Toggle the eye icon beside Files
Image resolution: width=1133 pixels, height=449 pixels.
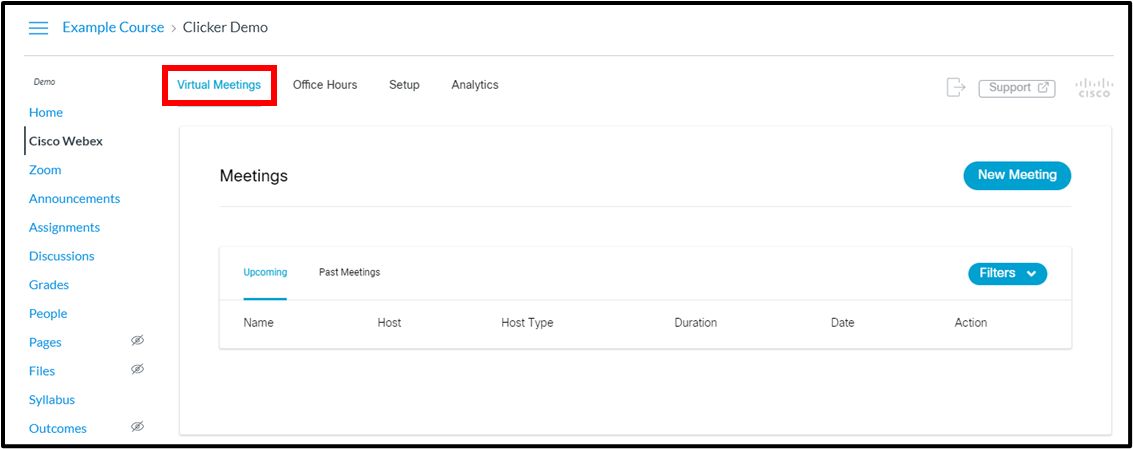[137, 369]
